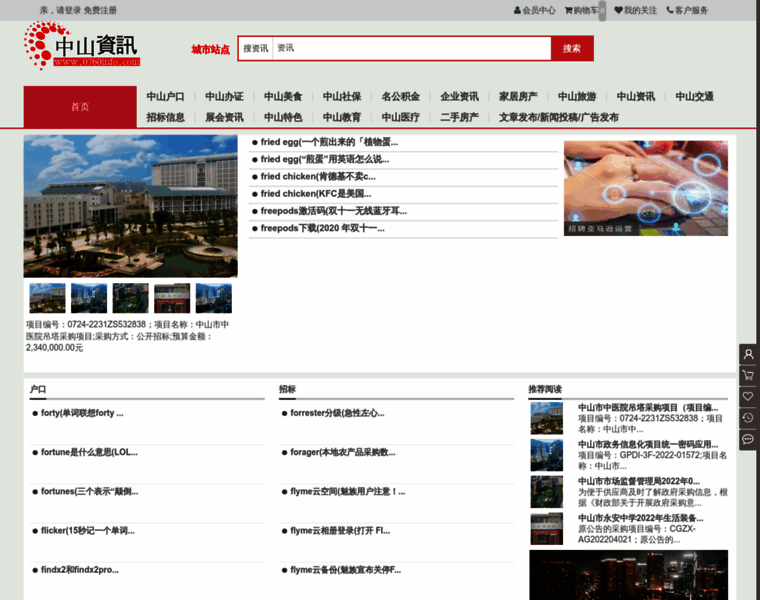This screenshot has height=600, width=760.
Task: Open the thumbnail beside 中山市市场监督管理局2022年
Action: (546, 491)
